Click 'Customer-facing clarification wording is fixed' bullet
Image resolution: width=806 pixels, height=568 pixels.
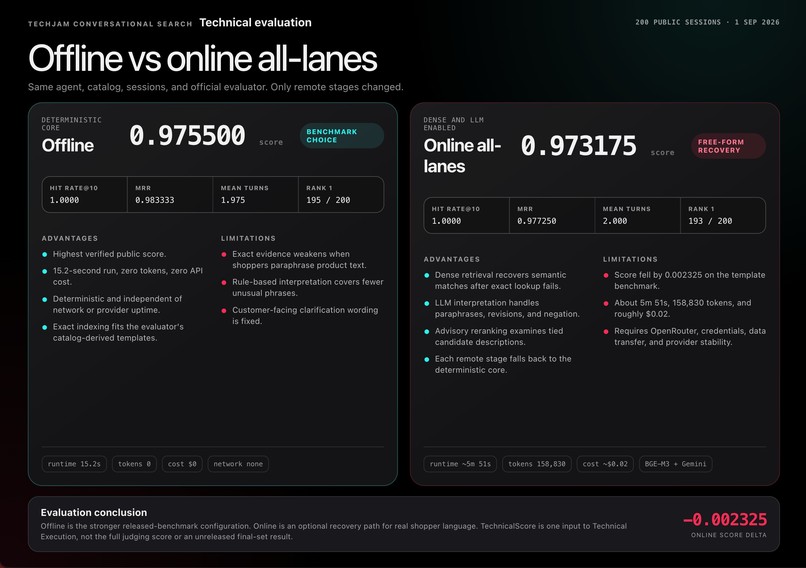click(x=305, y=316)
